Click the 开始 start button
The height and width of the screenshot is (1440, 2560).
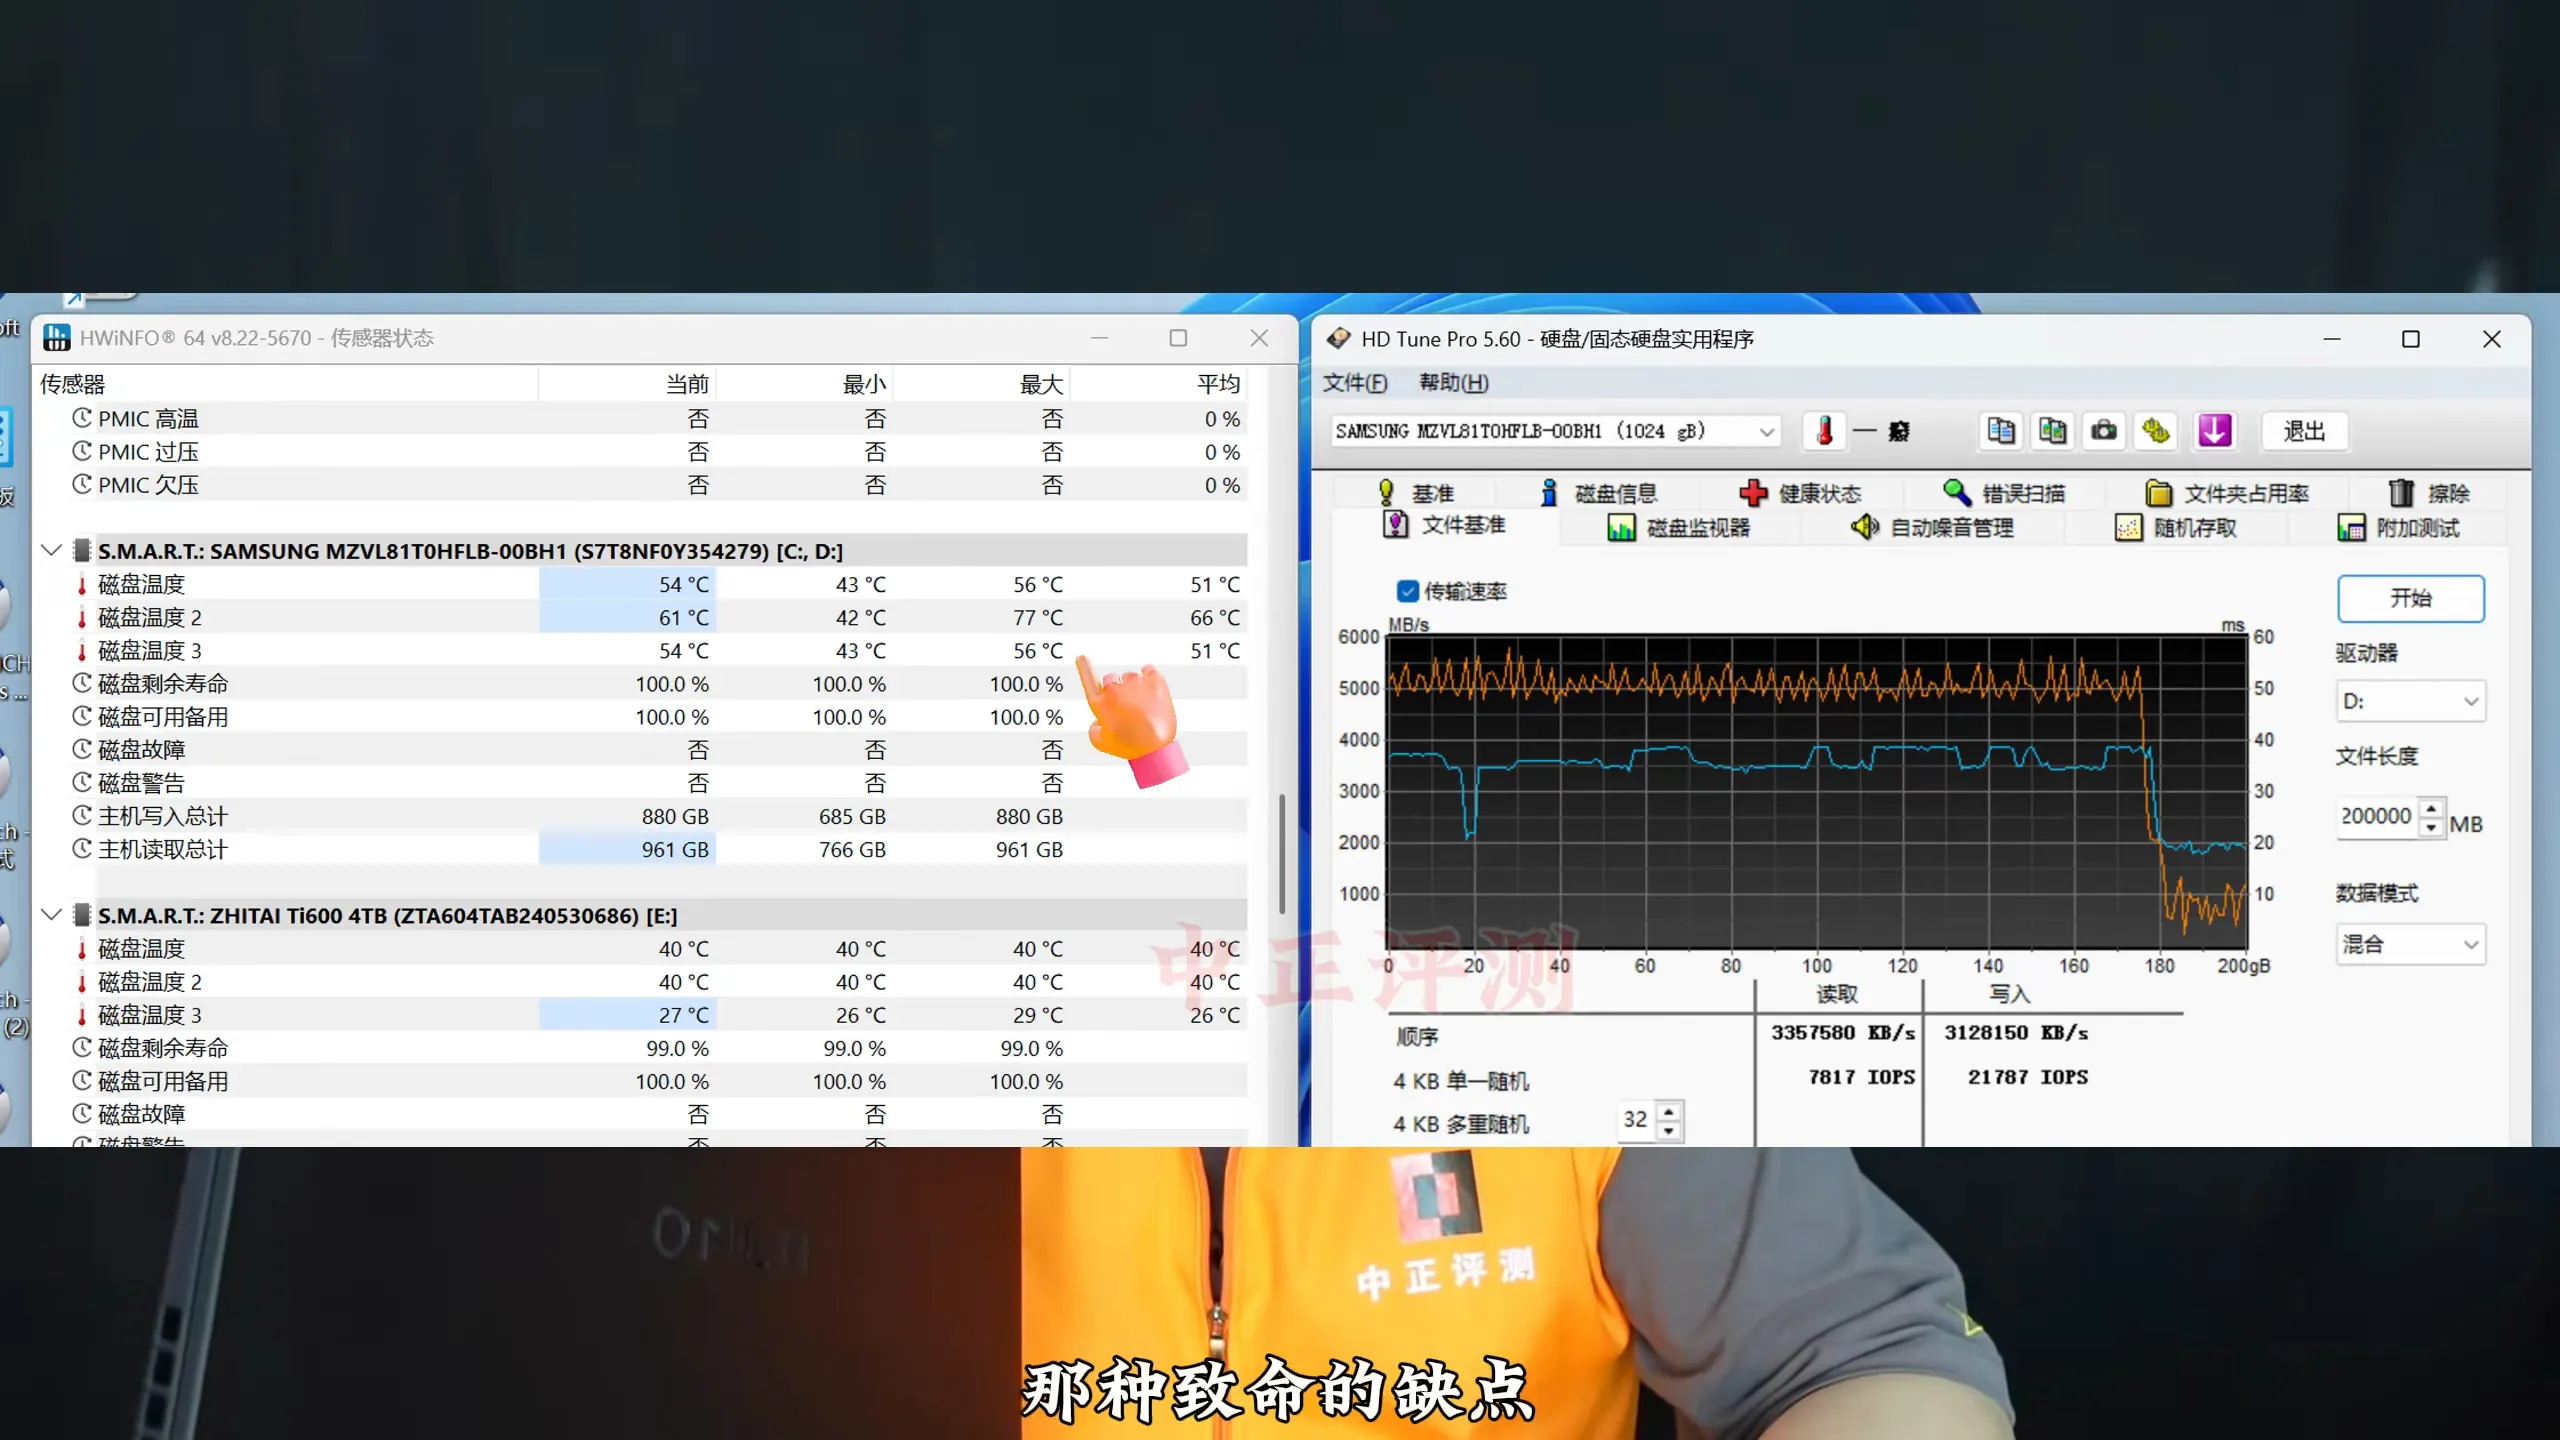pyautogui.click(x=2410, y=598)
